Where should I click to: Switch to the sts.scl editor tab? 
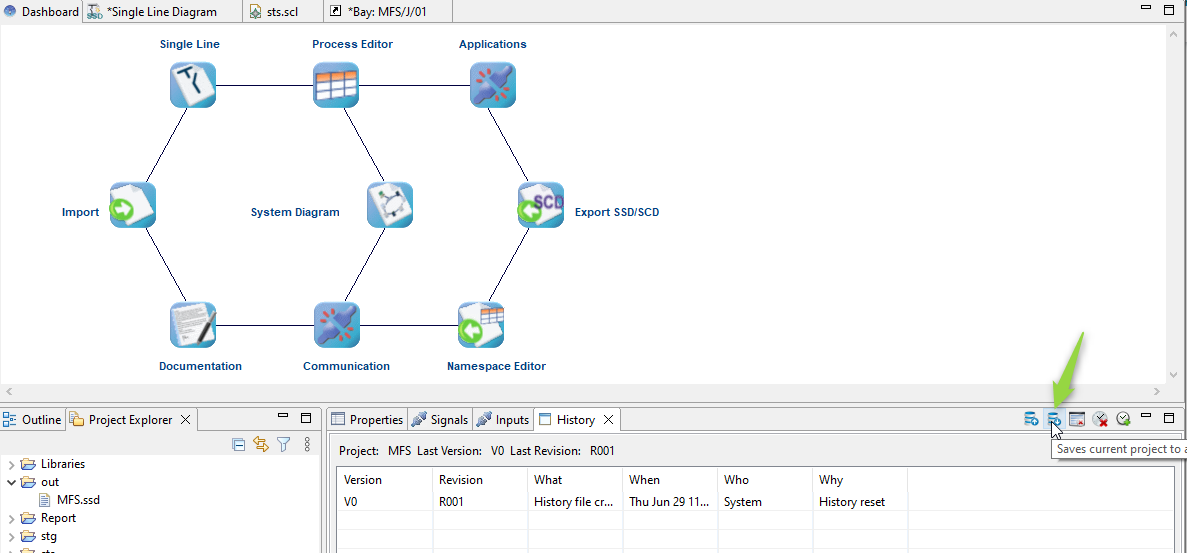275,12
